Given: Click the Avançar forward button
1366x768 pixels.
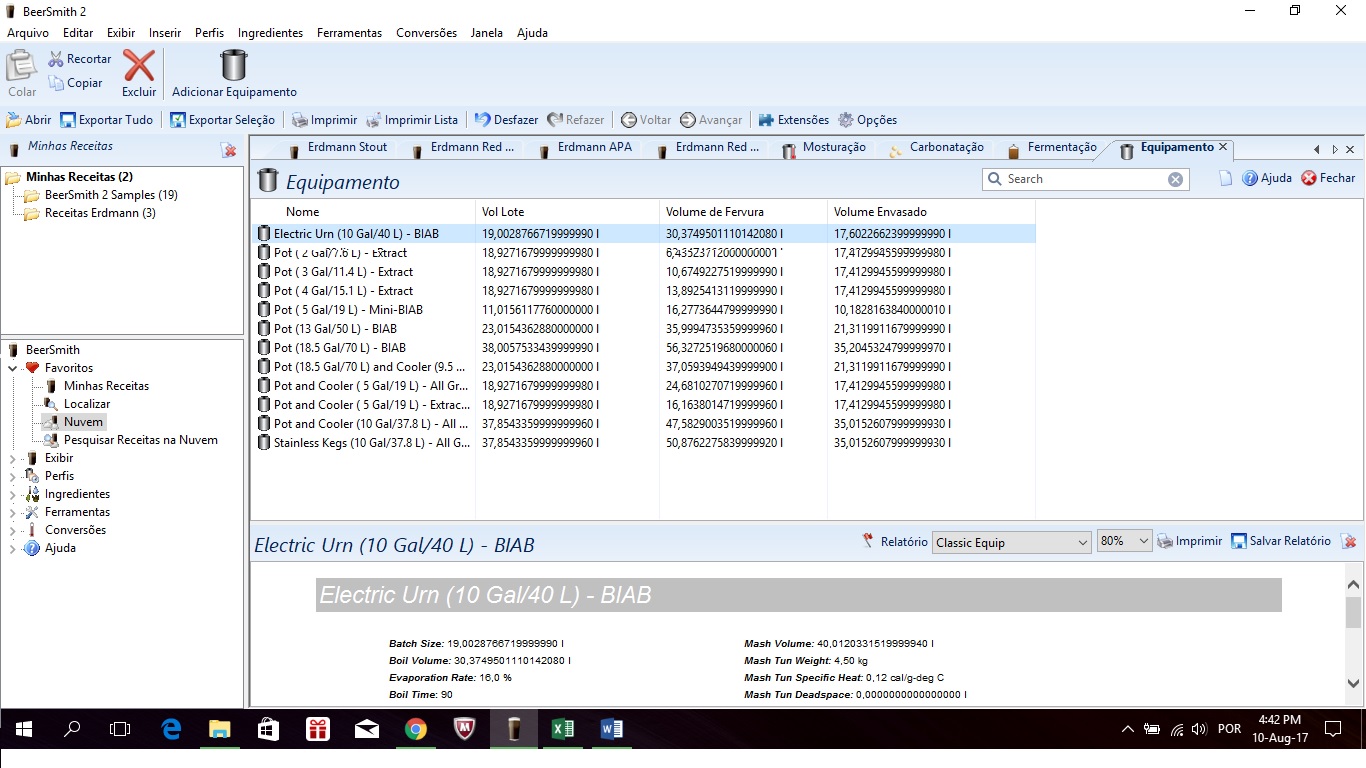Looking at the screenshot, I should (711, 120).
